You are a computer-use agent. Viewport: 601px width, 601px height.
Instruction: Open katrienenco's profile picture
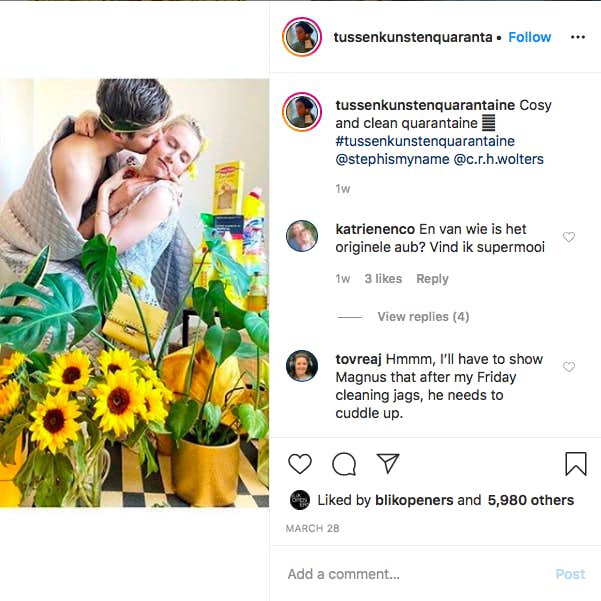[x=302, y=236]
